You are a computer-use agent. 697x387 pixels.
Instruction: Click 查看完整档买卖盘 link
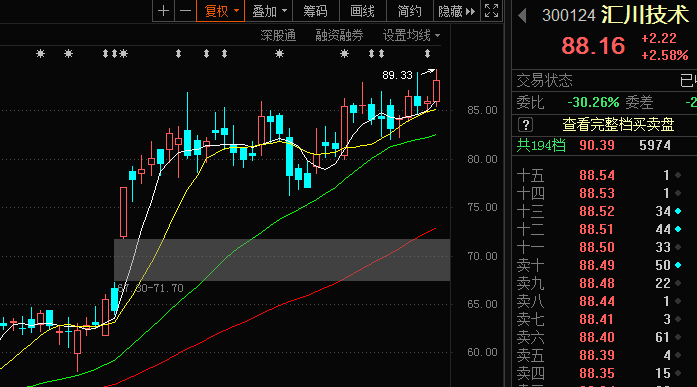618,125
